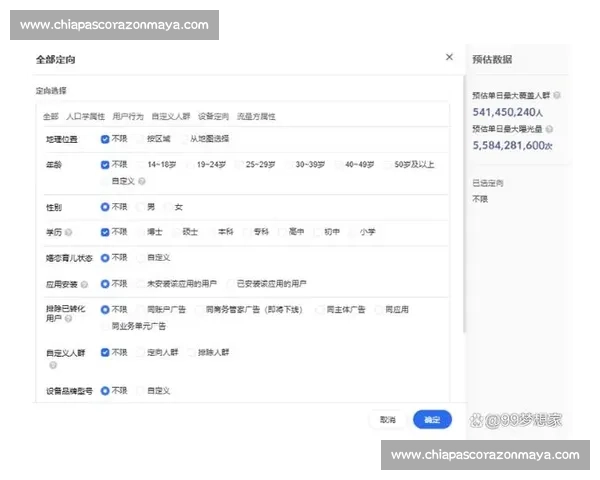Switch to the 设备定向 tab
600x480 pixels.
213,116
